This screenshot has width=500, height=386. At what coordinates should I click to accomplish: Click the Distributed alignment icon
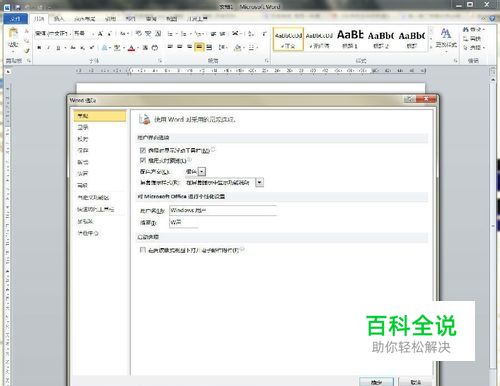tap(209, 47)
